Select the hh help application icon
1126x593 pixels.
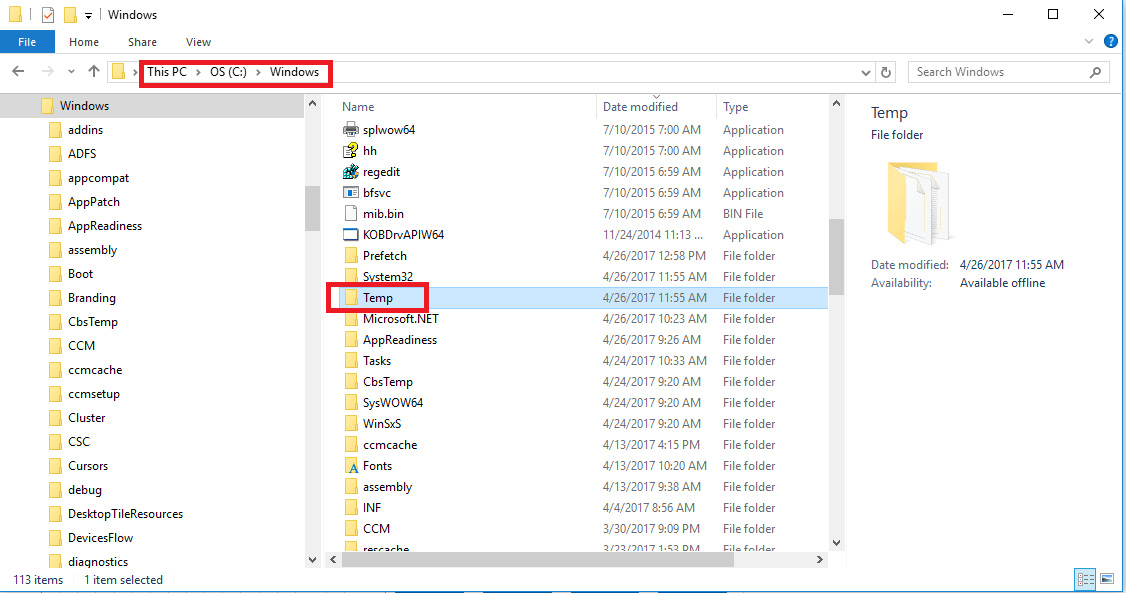[x=350, y=151]
